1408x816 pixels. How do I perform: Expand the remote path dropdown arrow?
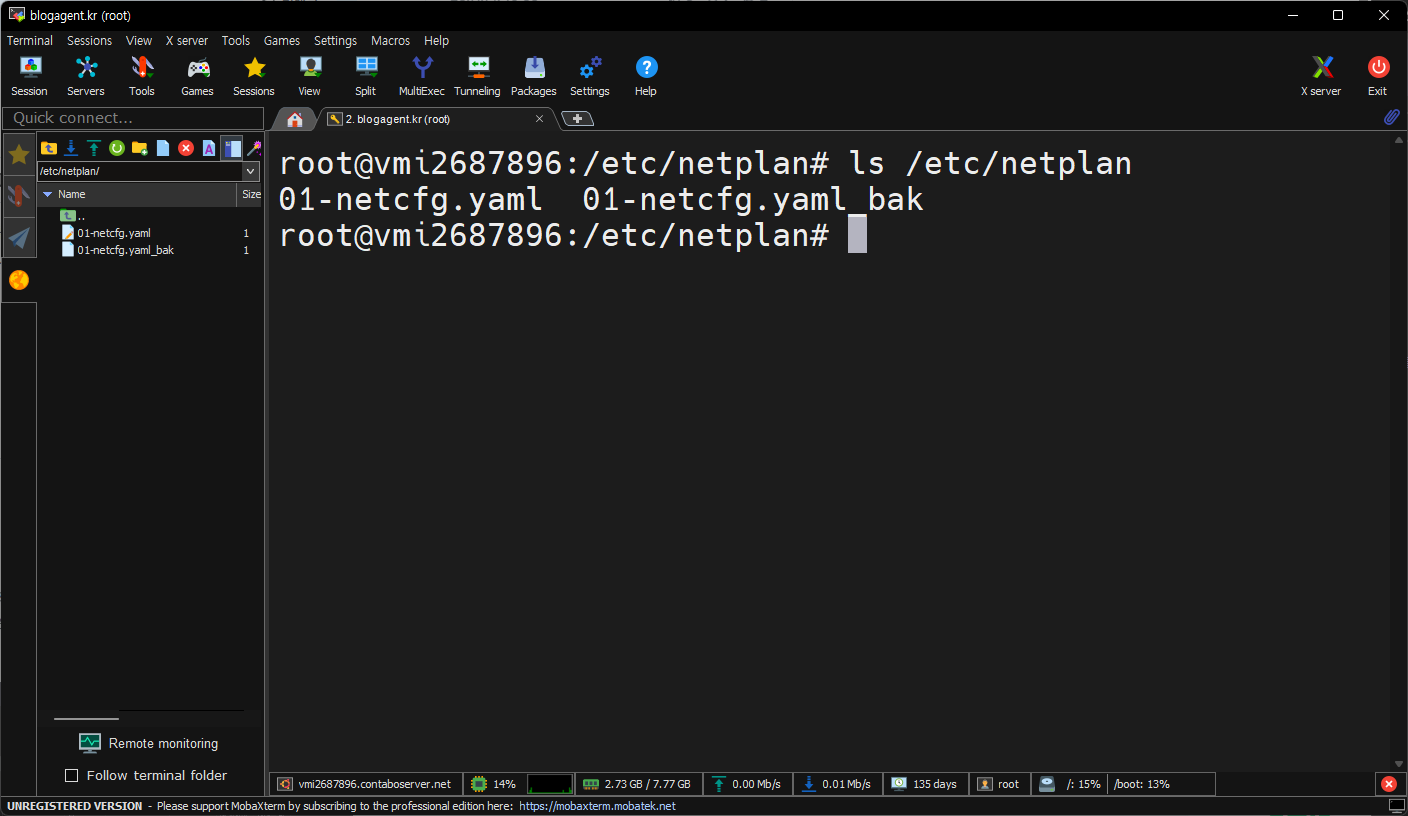(252, 171)
